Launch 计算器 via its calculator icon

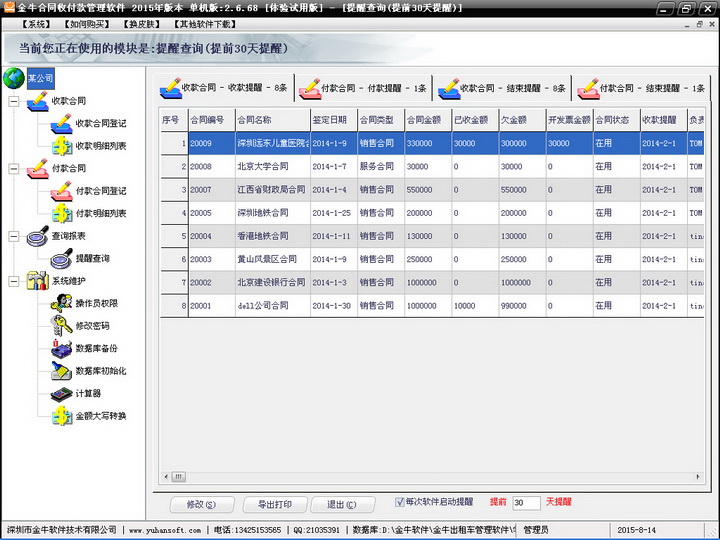(62, 394)
